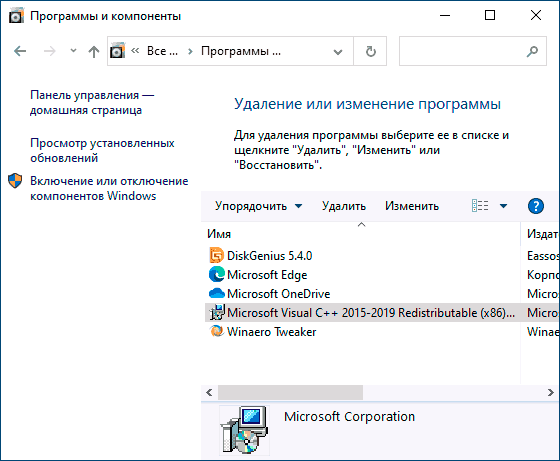Click the 'Издат' publisher column header
Screen dimensions: 560x461
point(541,234)
